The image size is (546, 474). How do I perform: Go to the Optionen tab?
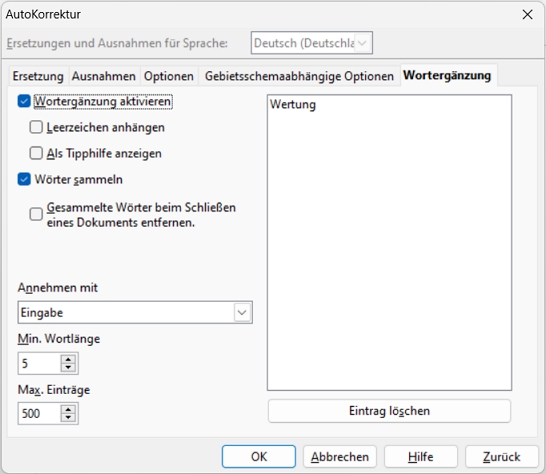169,76
